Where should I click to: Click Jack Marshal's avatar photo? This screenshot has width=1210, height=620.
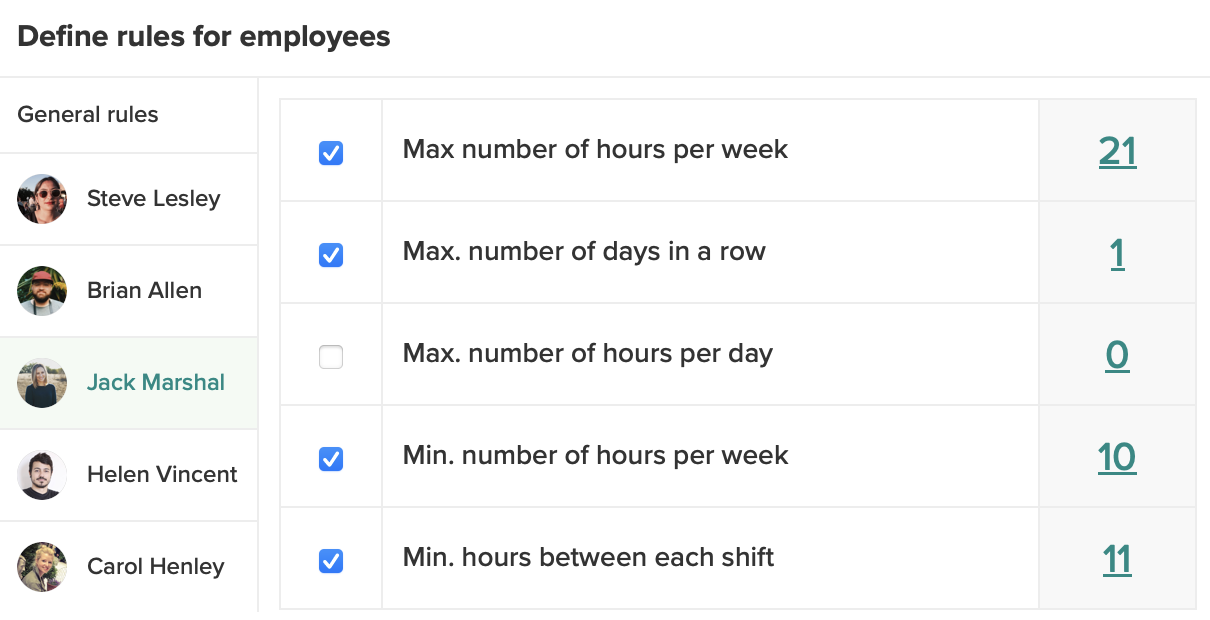tap(42, 383)
